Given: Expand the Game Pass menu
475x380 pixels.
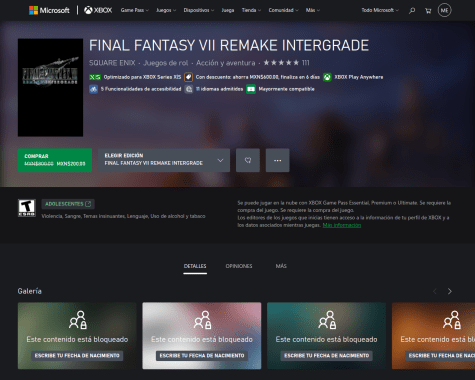Looking at the screenshot, I should [135, 10].
